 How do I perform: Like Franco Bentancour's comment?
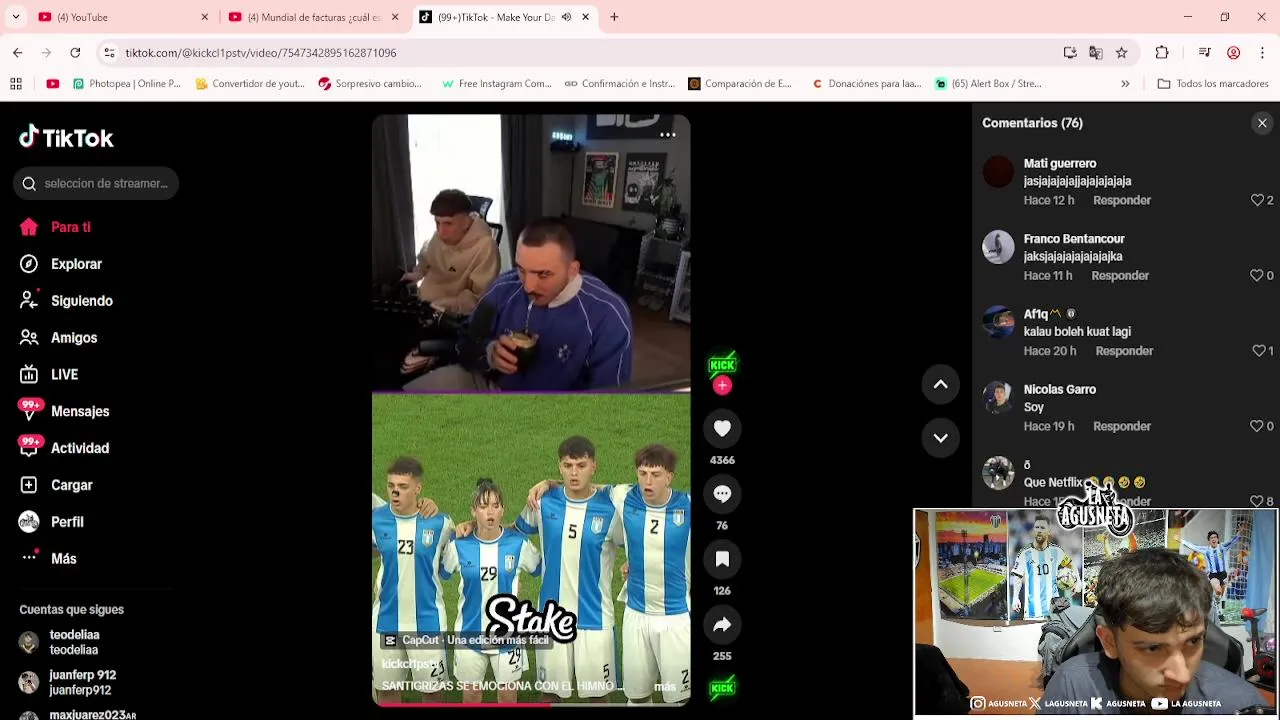[x=1257, y=276]
